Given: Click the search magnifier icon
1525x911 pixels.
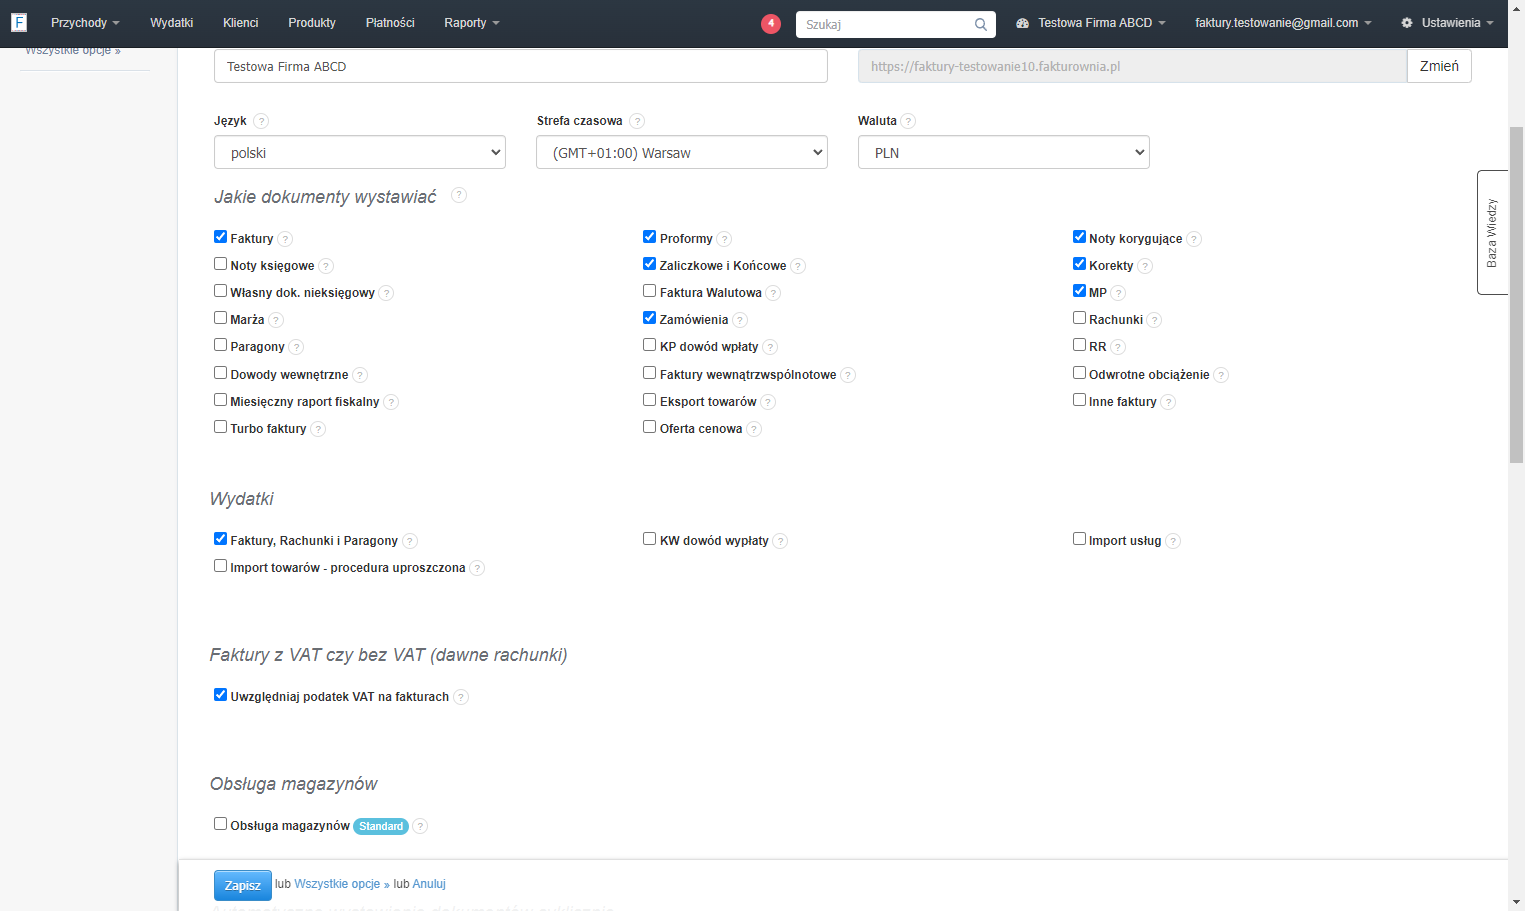Looking at the screenshot, I should tap(981, 24).
